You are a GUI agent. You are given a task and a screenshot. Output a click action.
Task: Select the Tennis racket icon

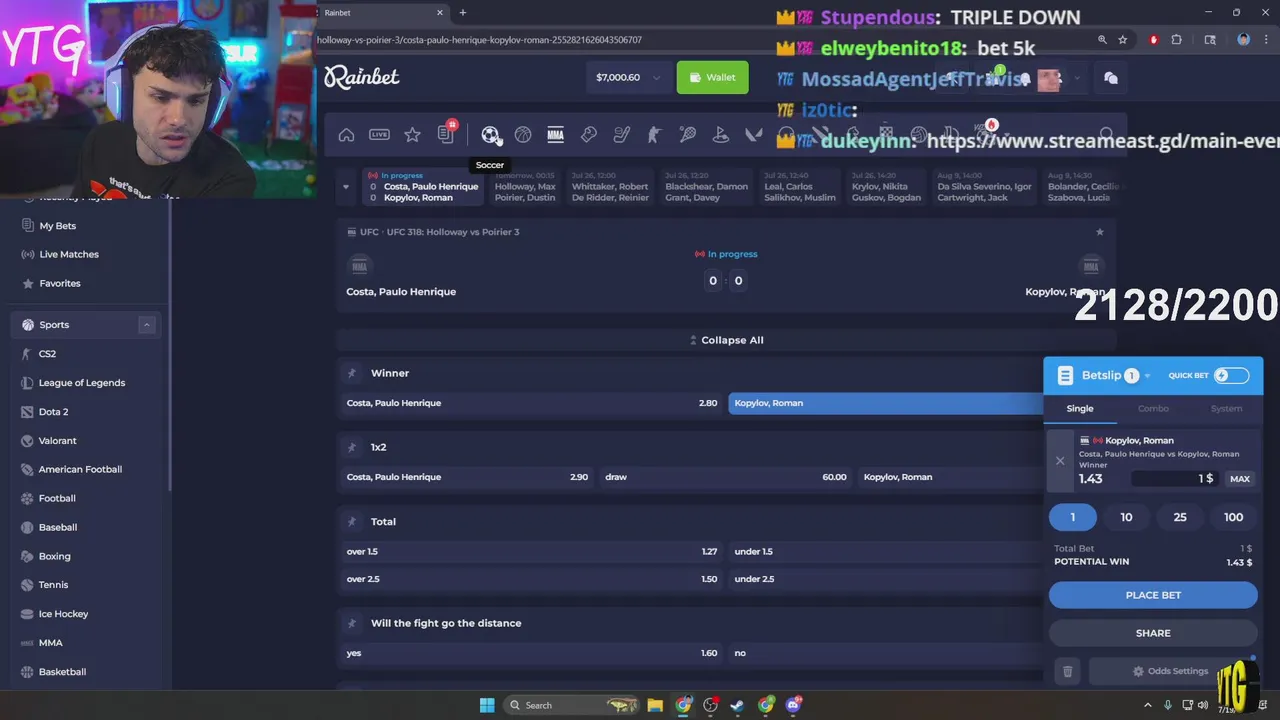(x=688, y=135)
